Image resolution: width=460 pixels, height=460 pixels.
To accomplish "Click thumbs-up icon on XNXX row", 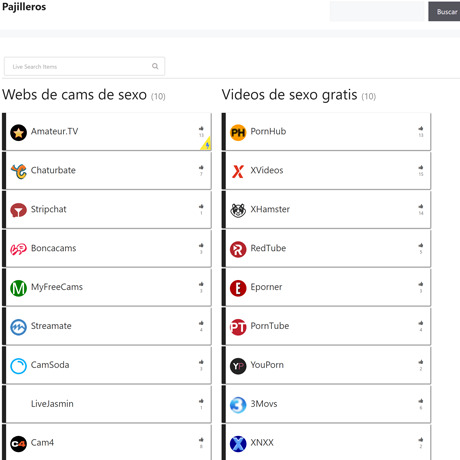I will 421,440.
